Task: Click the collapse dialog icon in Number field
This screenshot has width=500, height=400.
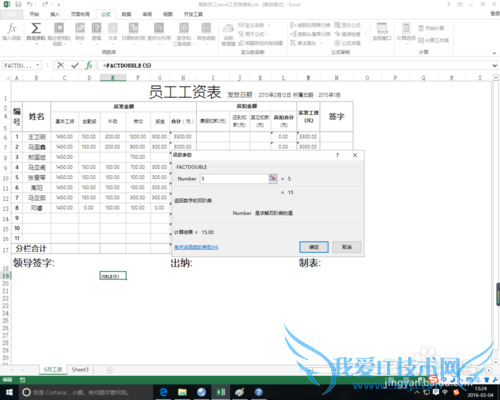Action: (x=273, y=178)
